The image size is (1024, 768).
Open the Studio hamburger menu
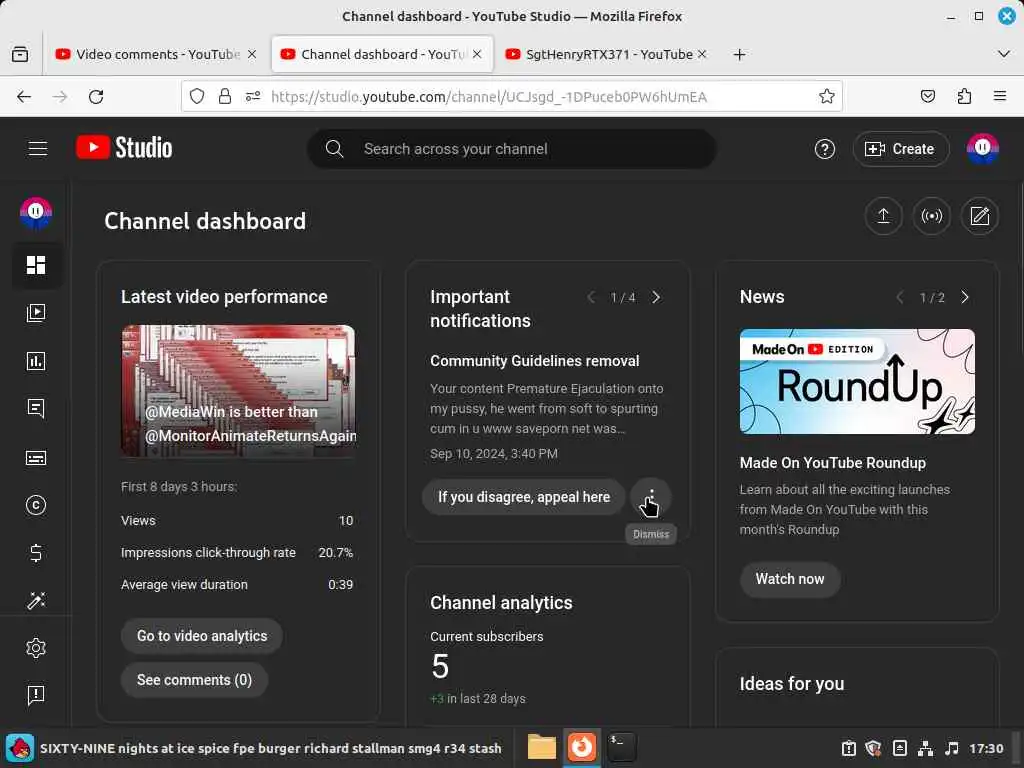[38, 148]
